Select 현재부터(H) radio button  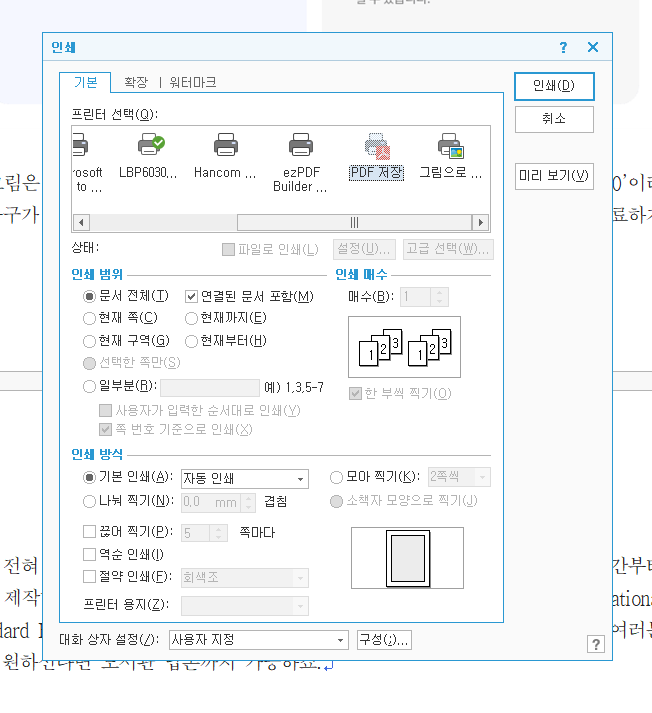coord(191,341)
